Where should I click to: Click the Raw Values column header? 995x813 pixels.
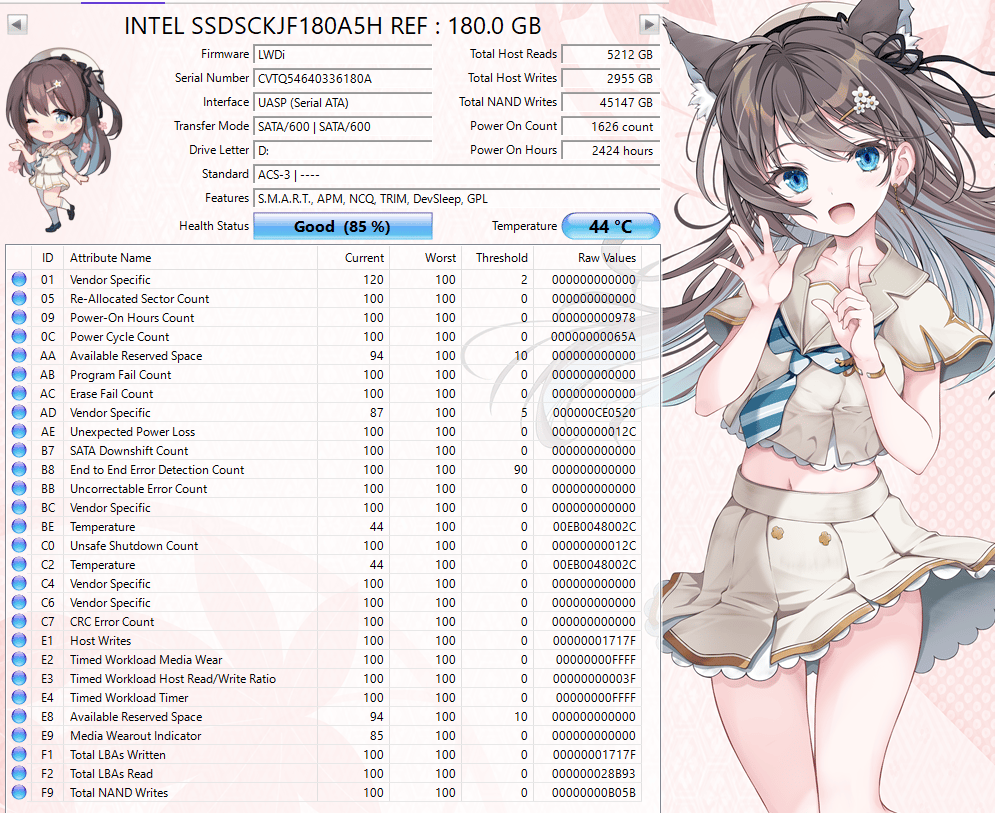click(588, 258)
